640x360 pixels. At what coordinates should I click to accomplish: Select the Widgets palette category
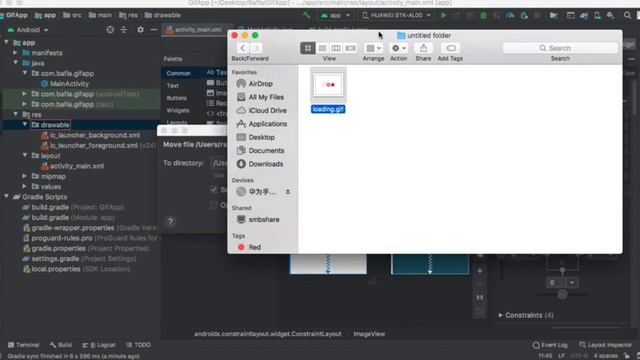pyautogui.click(x=178, y=110)
